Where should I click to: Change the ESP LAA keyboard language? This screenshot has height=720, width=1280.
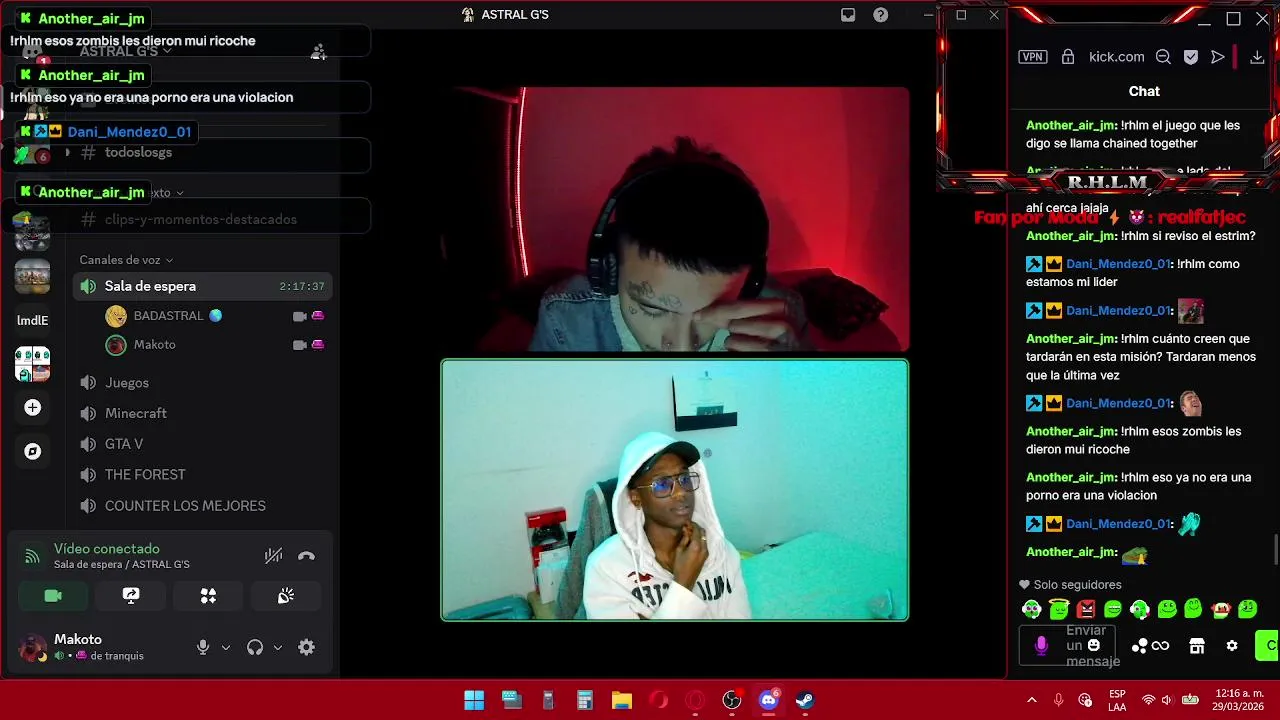[1117, 700]
